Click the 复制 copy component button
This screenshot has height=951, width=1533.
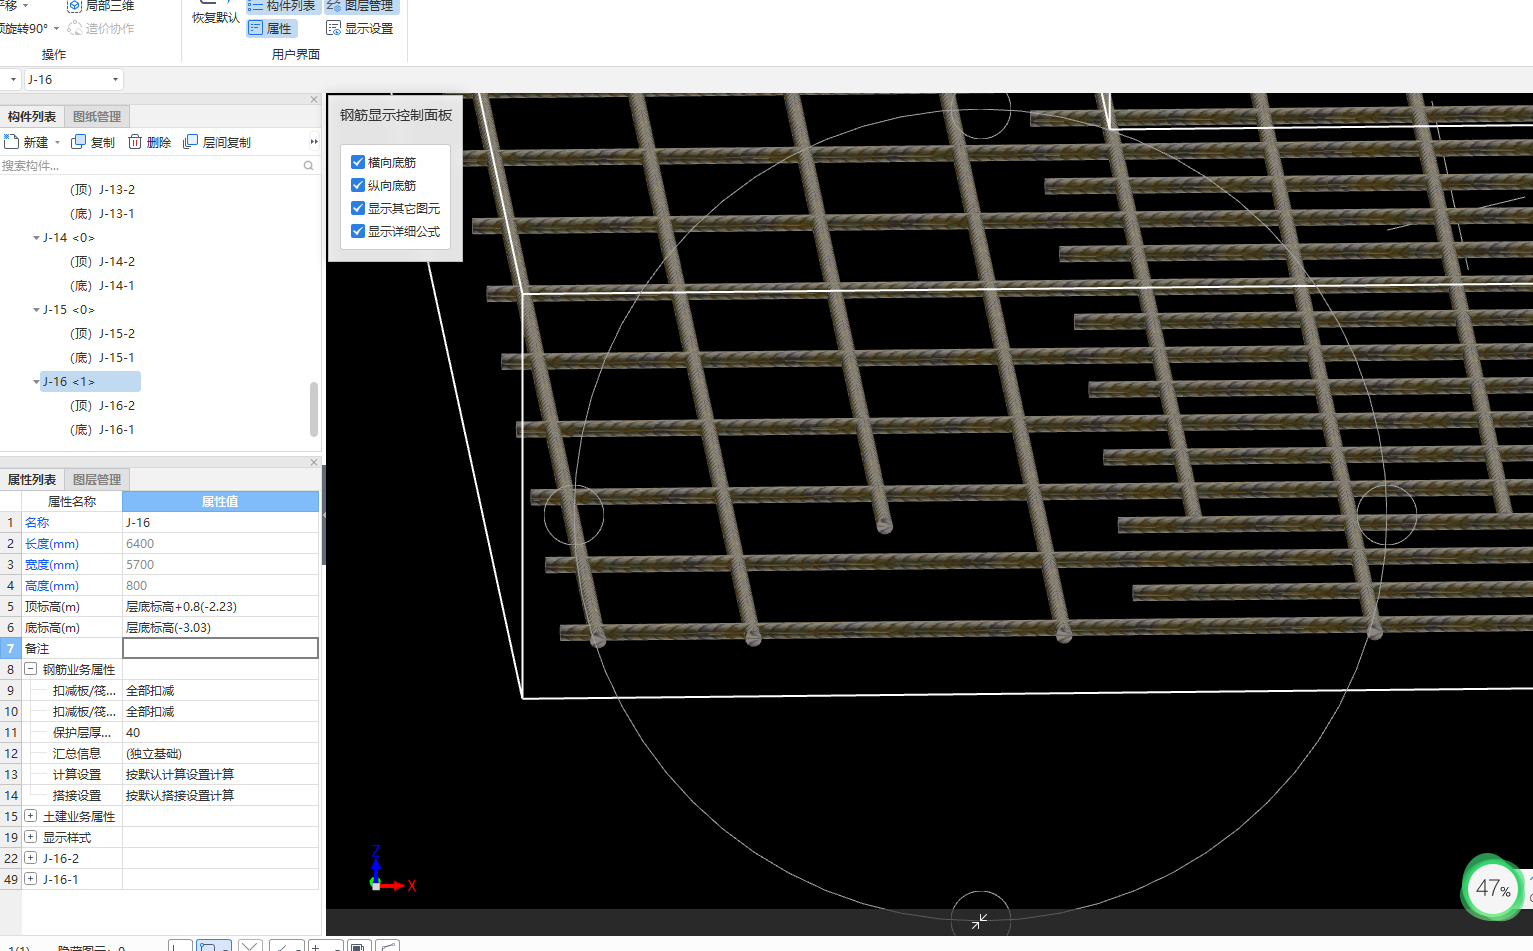93,142
